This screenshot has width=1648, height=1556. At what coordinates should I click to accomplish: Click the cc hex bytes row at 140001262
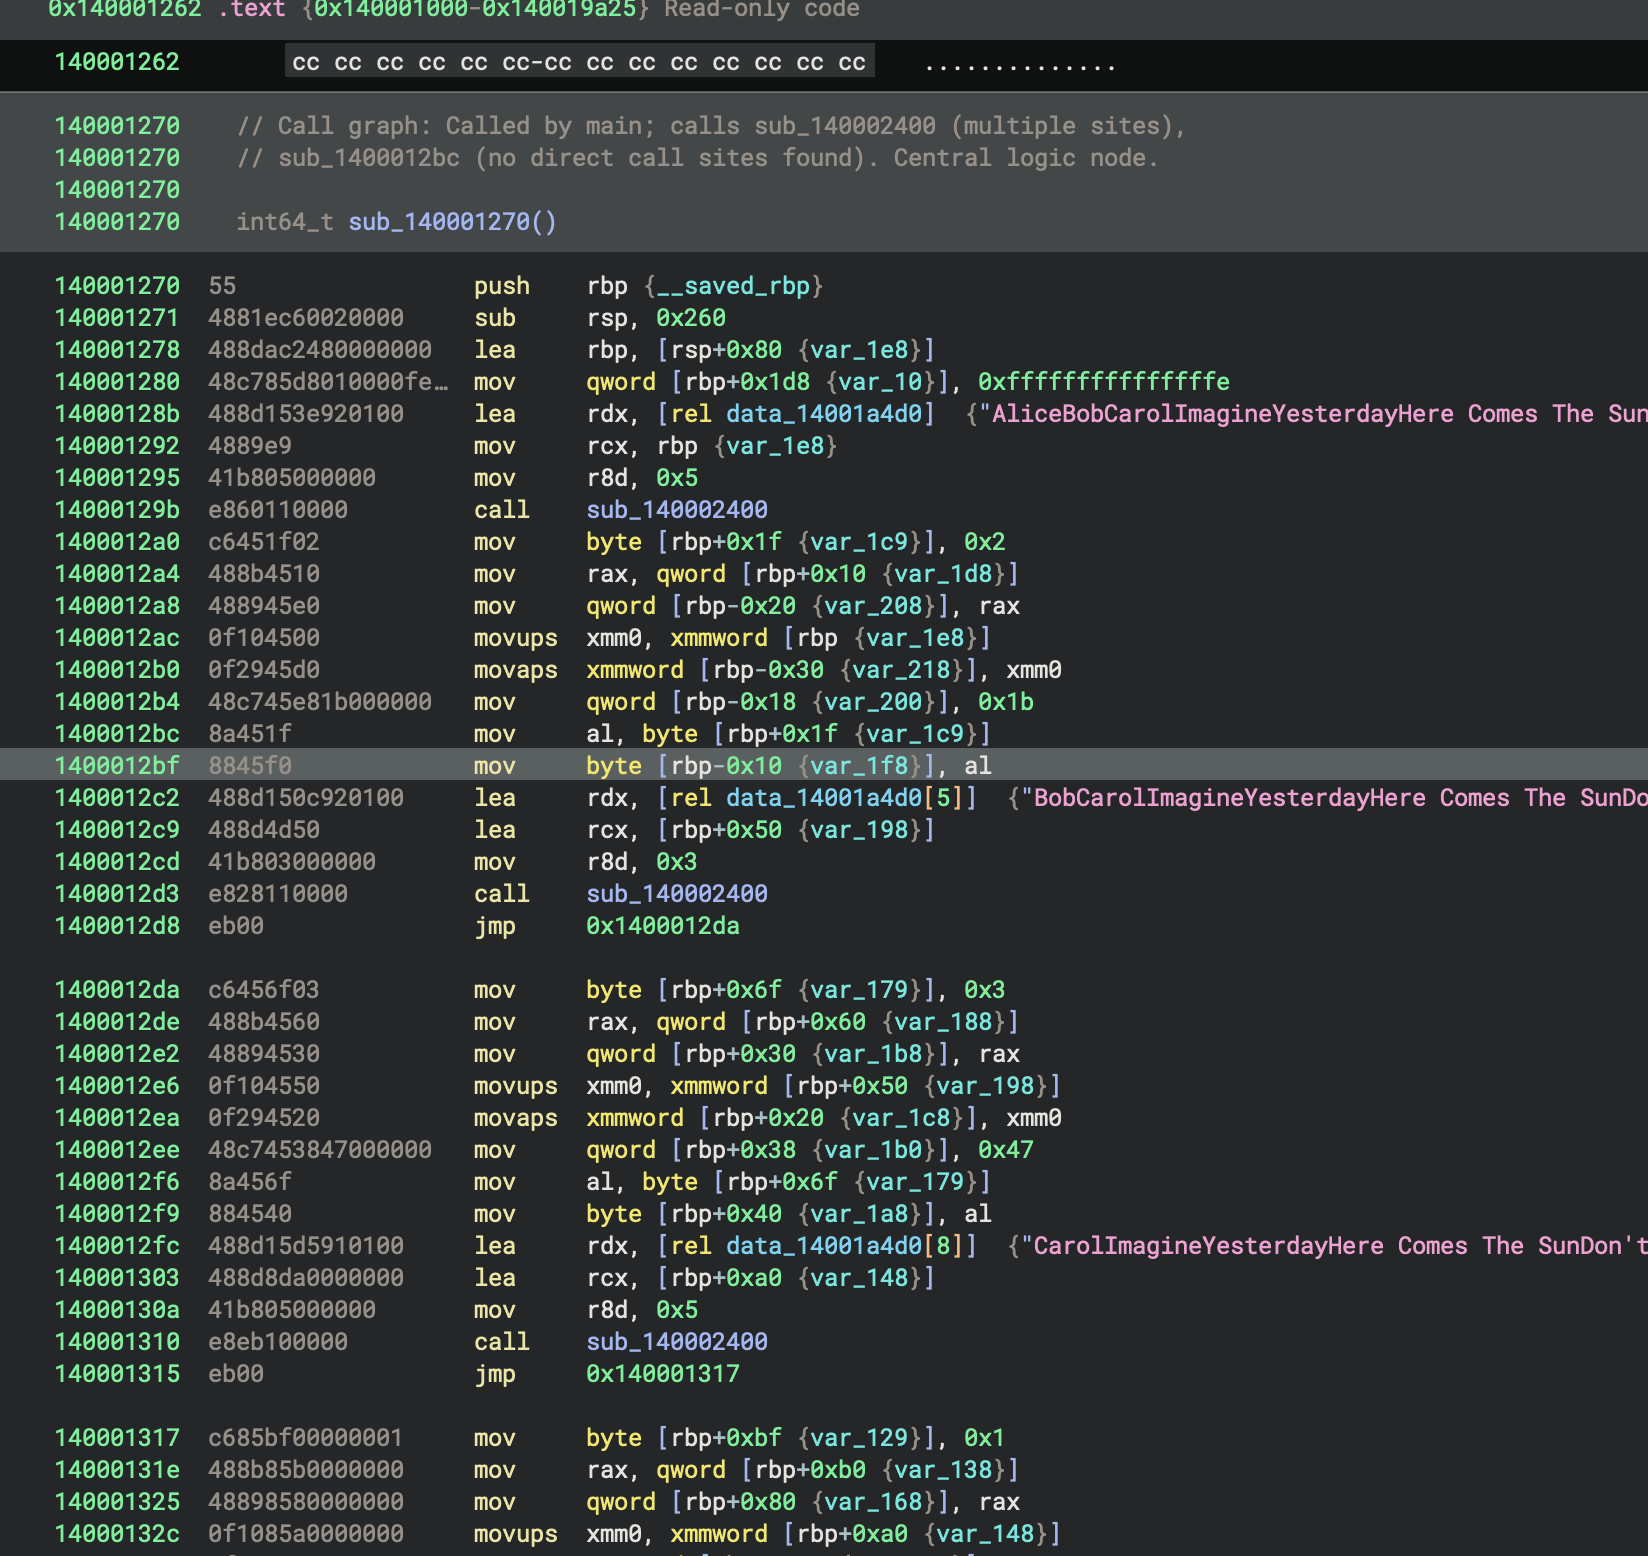coord(578,62)
